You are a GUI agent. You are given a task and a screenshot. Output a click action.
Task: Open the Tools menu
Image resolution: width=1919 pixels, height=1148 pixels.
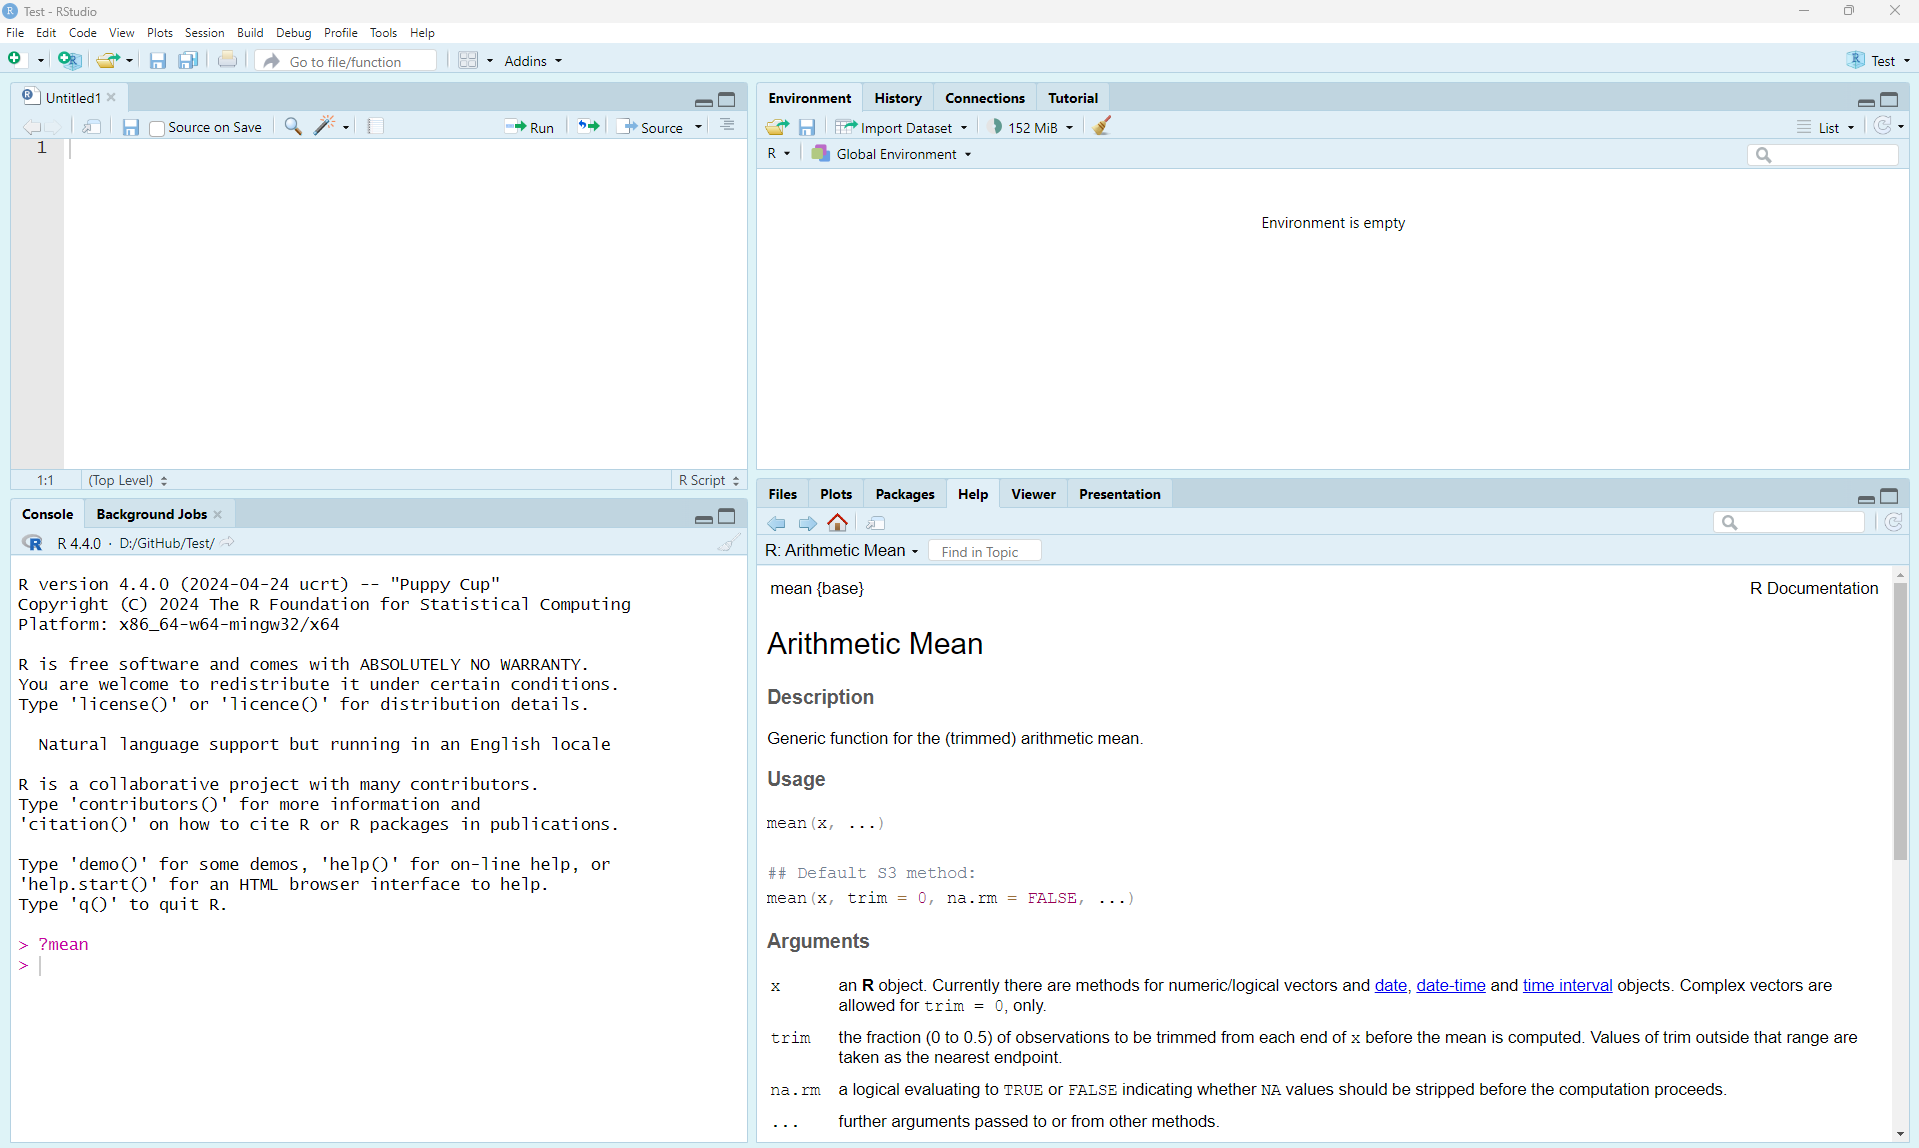click(x=383, y=33)
